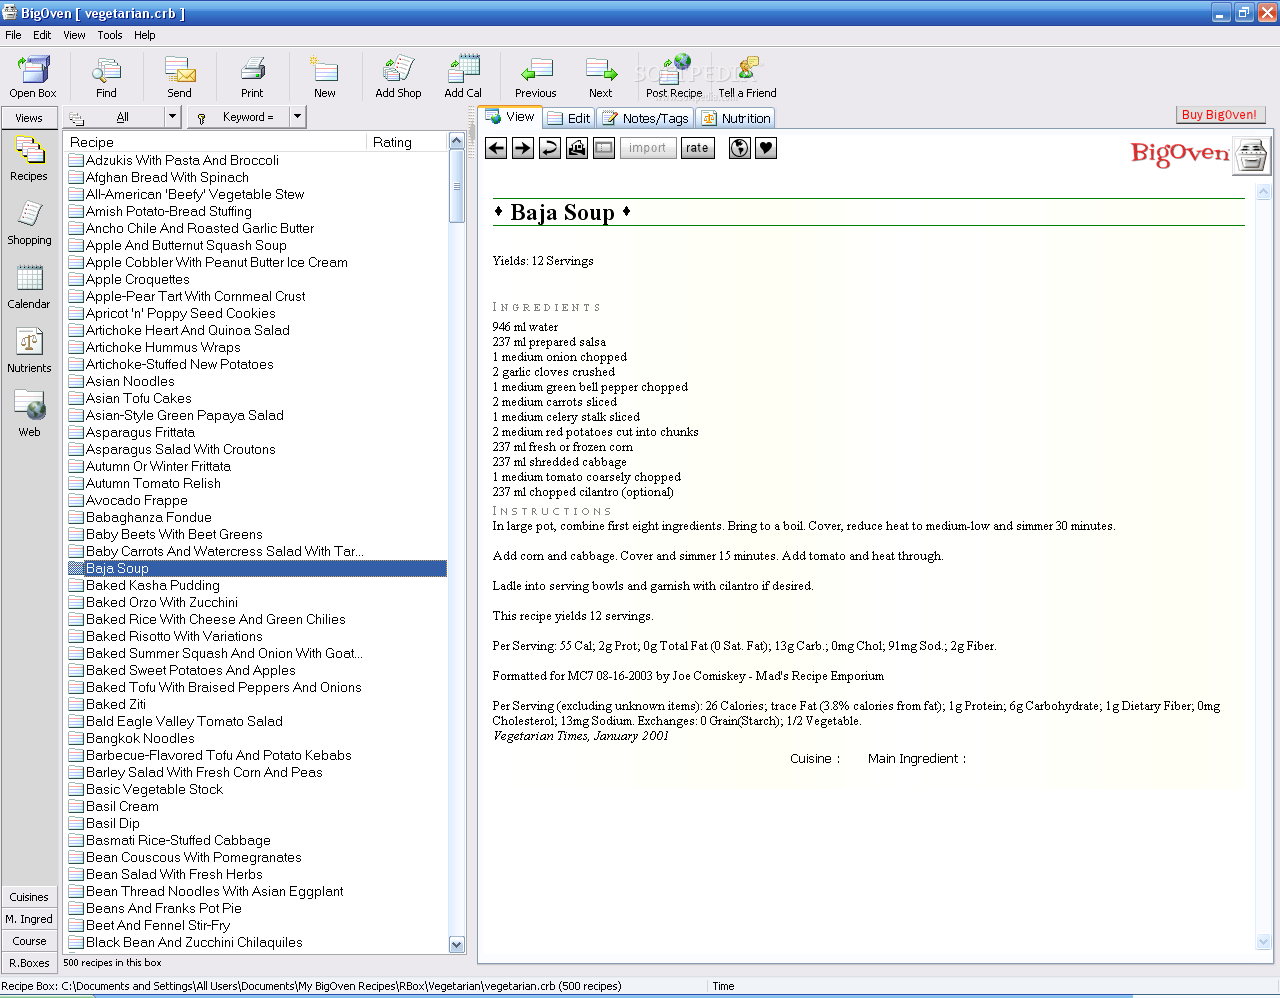Sort list by Rating column header

coord(407,142)
